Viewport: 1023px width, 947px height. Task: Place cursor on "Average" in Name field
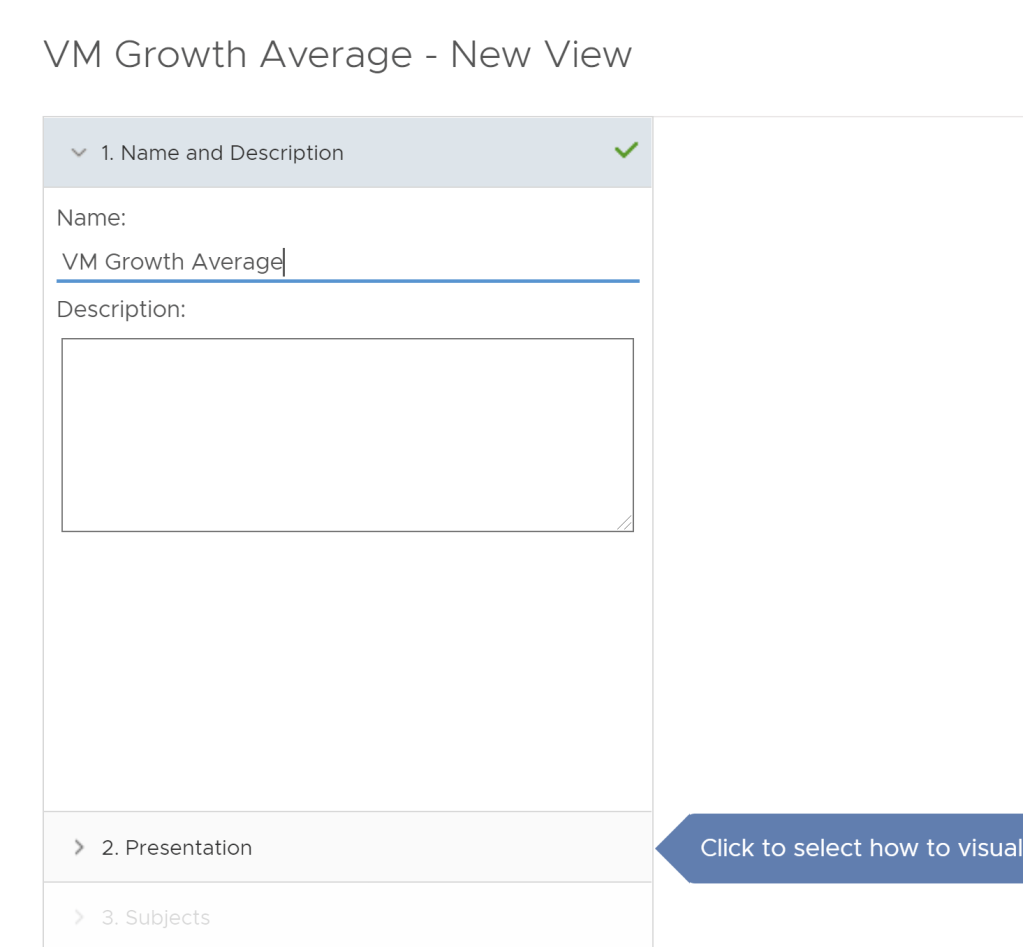pyautogui.click(x=237, y=262)
